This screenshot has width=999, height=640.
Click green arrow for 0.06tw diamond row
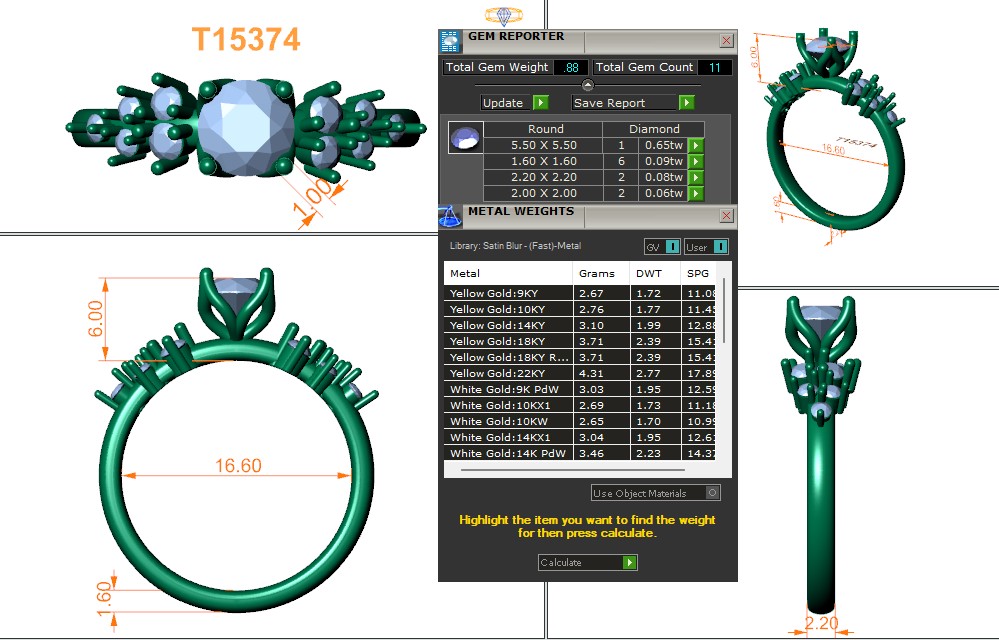tap(695, 194)
